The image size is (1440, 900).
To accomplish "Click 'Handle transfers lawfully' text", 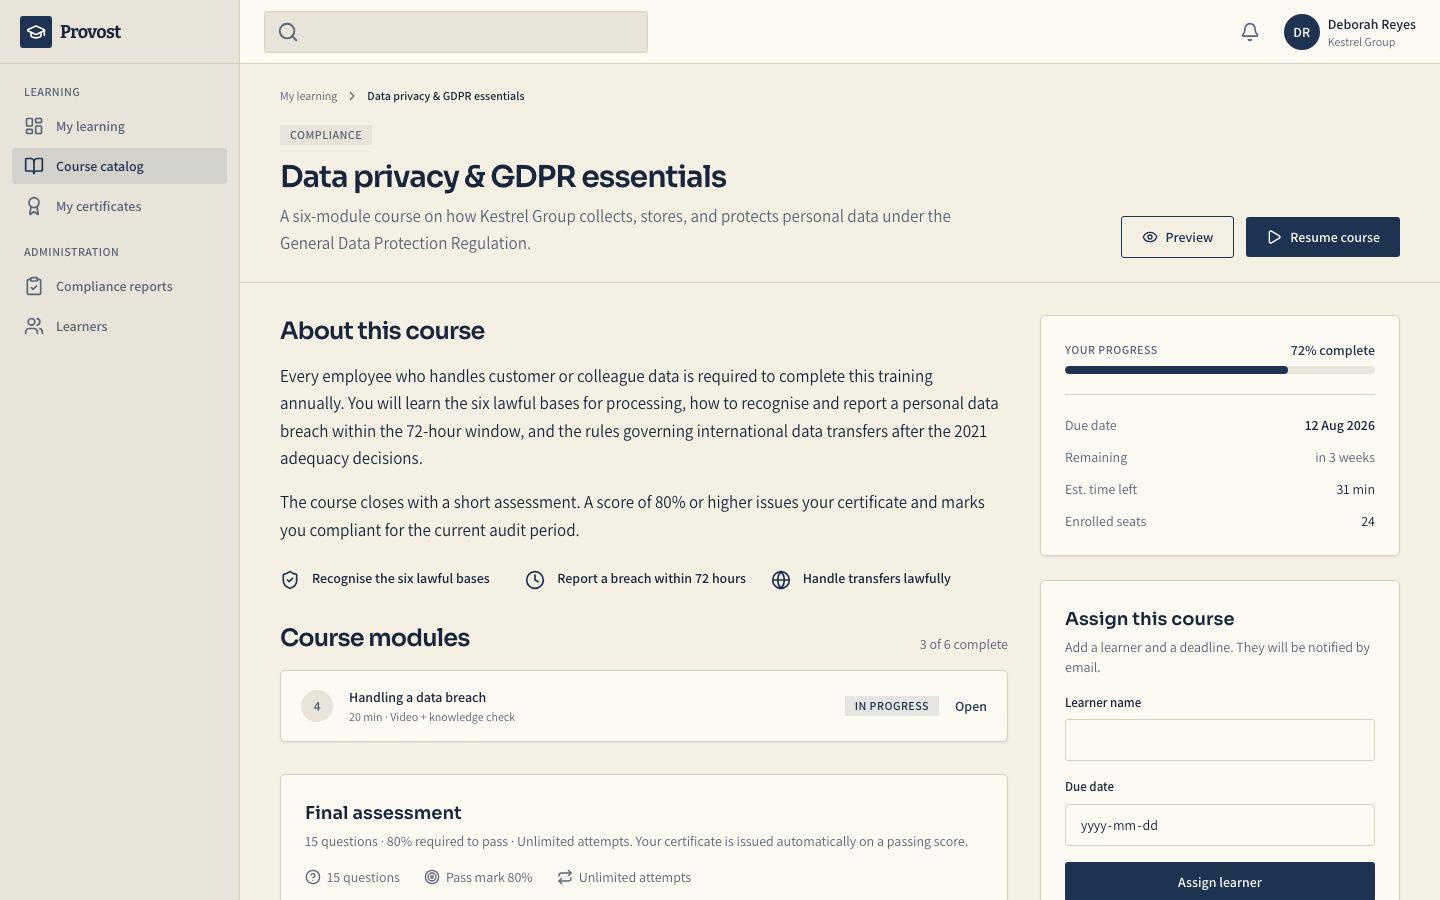I will click(876, 578).
